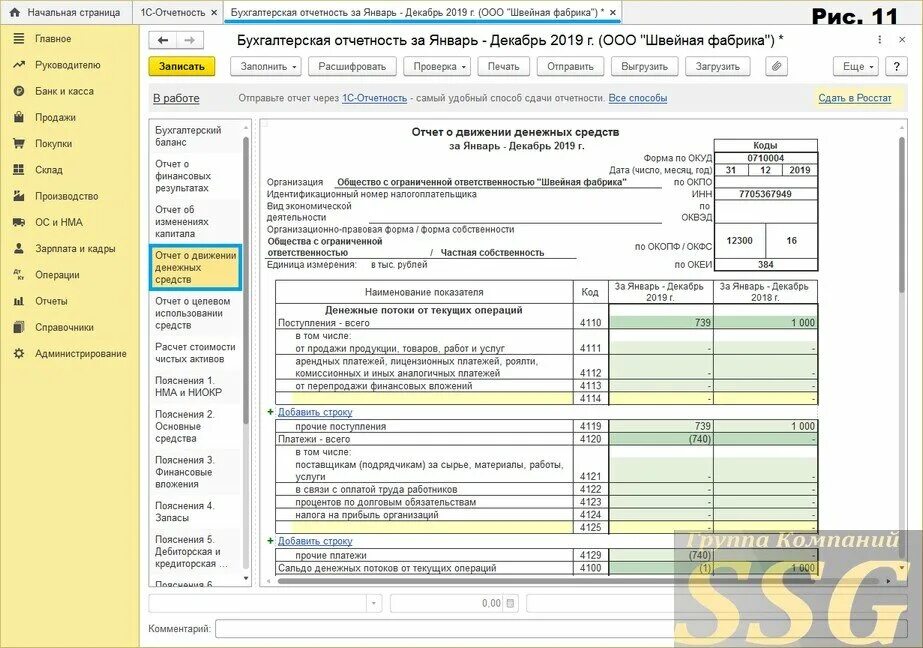Click Сдать в Росстат link

point(855,98)
